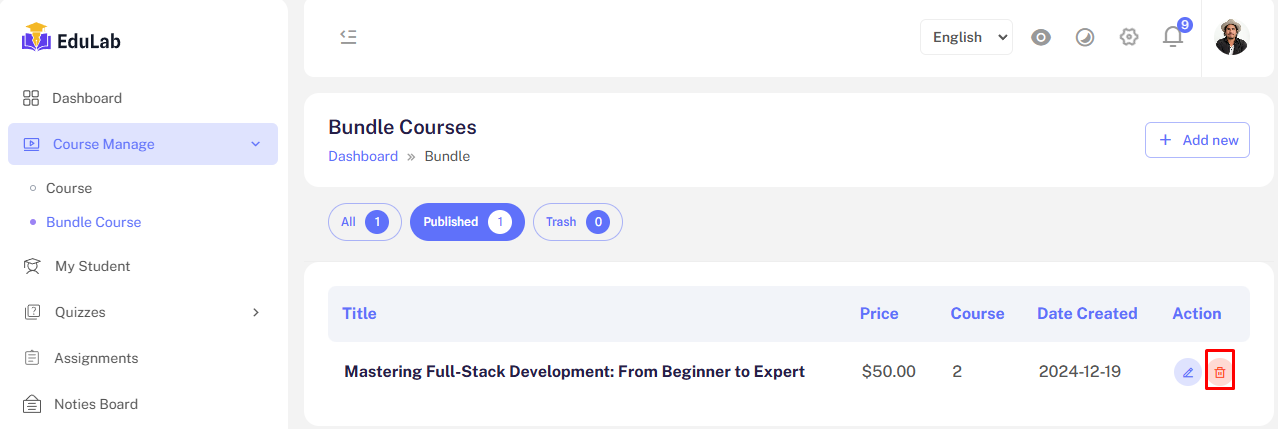Open Course in the sidebar submenu
The height and width of the screenshot is (429, 1278).
pyautogui.click(x=69, y=188)
